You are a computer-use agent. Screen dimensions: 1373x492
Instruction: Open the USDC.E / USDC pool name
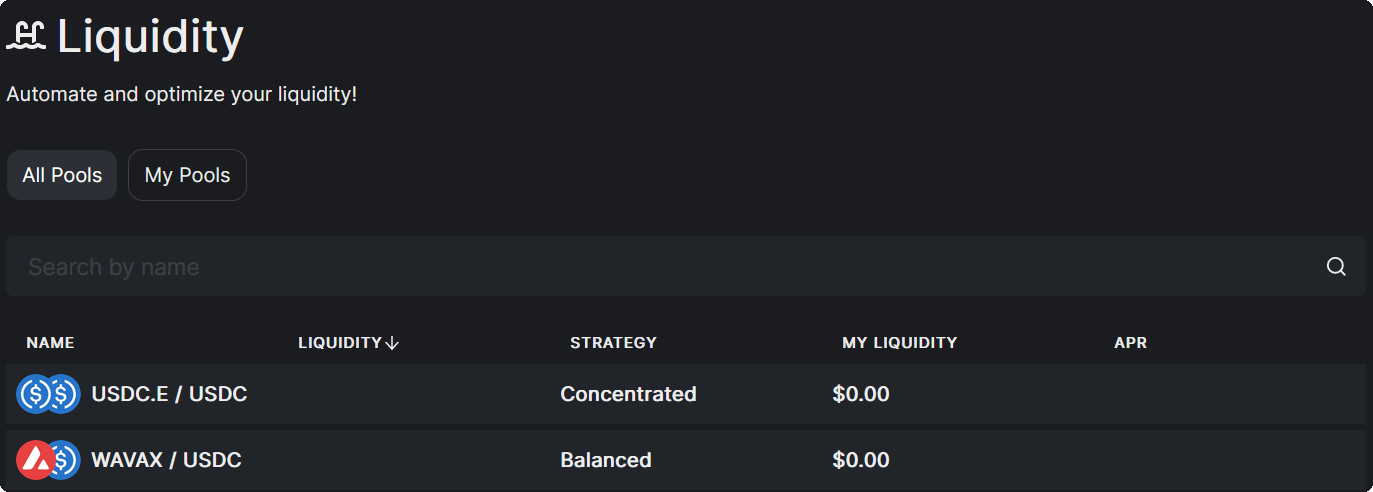[169, 394]
